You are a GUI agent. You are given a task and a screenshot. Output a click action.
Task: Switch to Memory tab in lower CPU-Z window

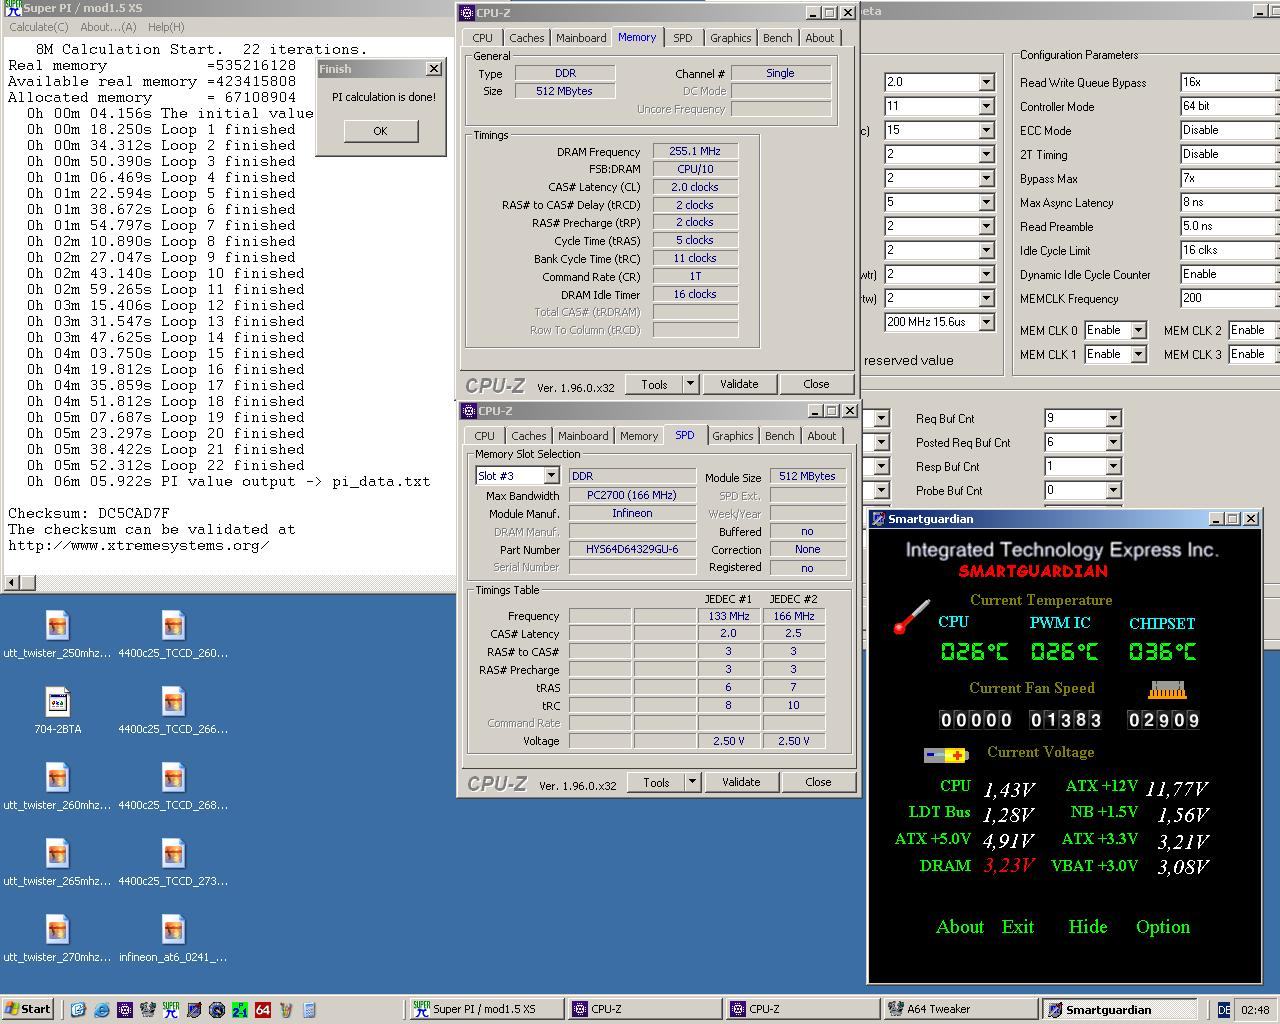[639, 436]
